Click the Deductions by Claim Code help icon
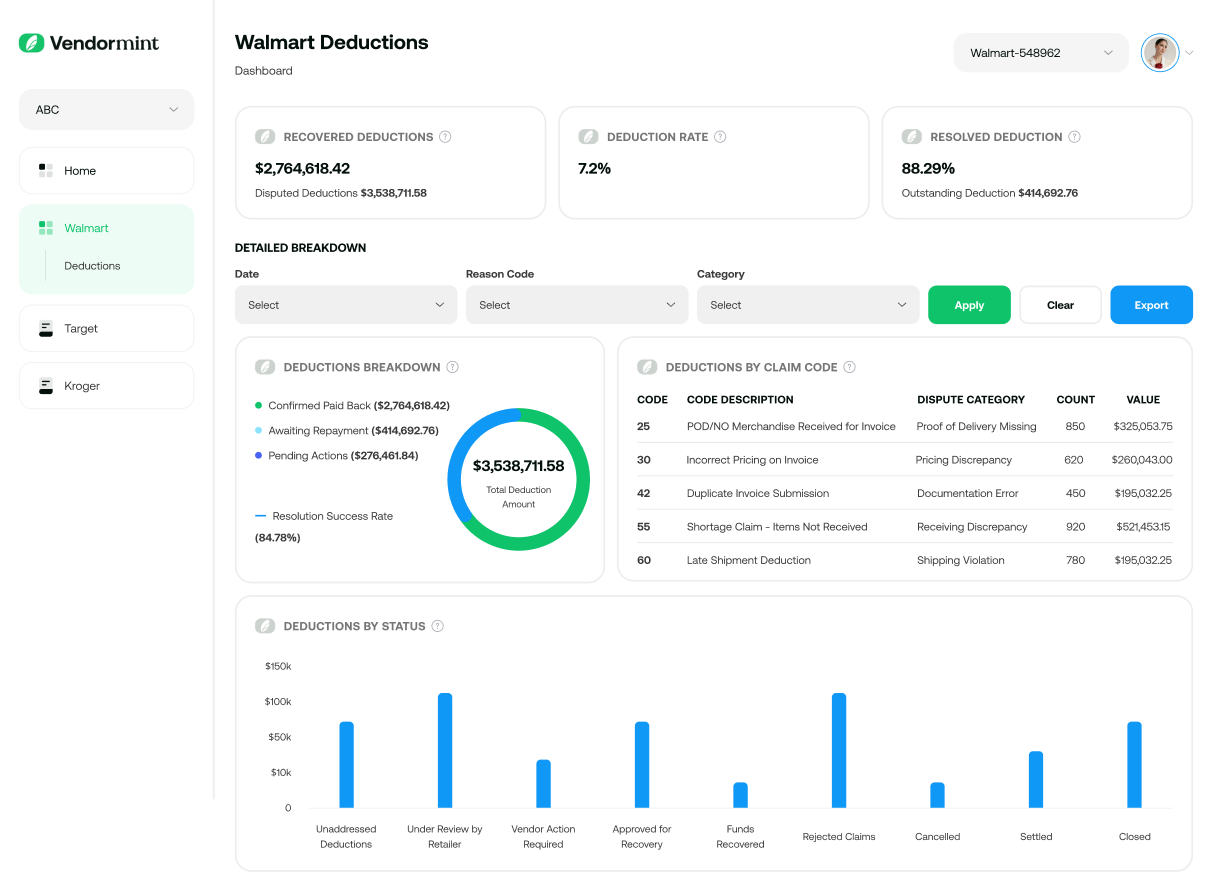Viewport: 1212px width, 883px height. pyautogui.click(x=849, y=367)
